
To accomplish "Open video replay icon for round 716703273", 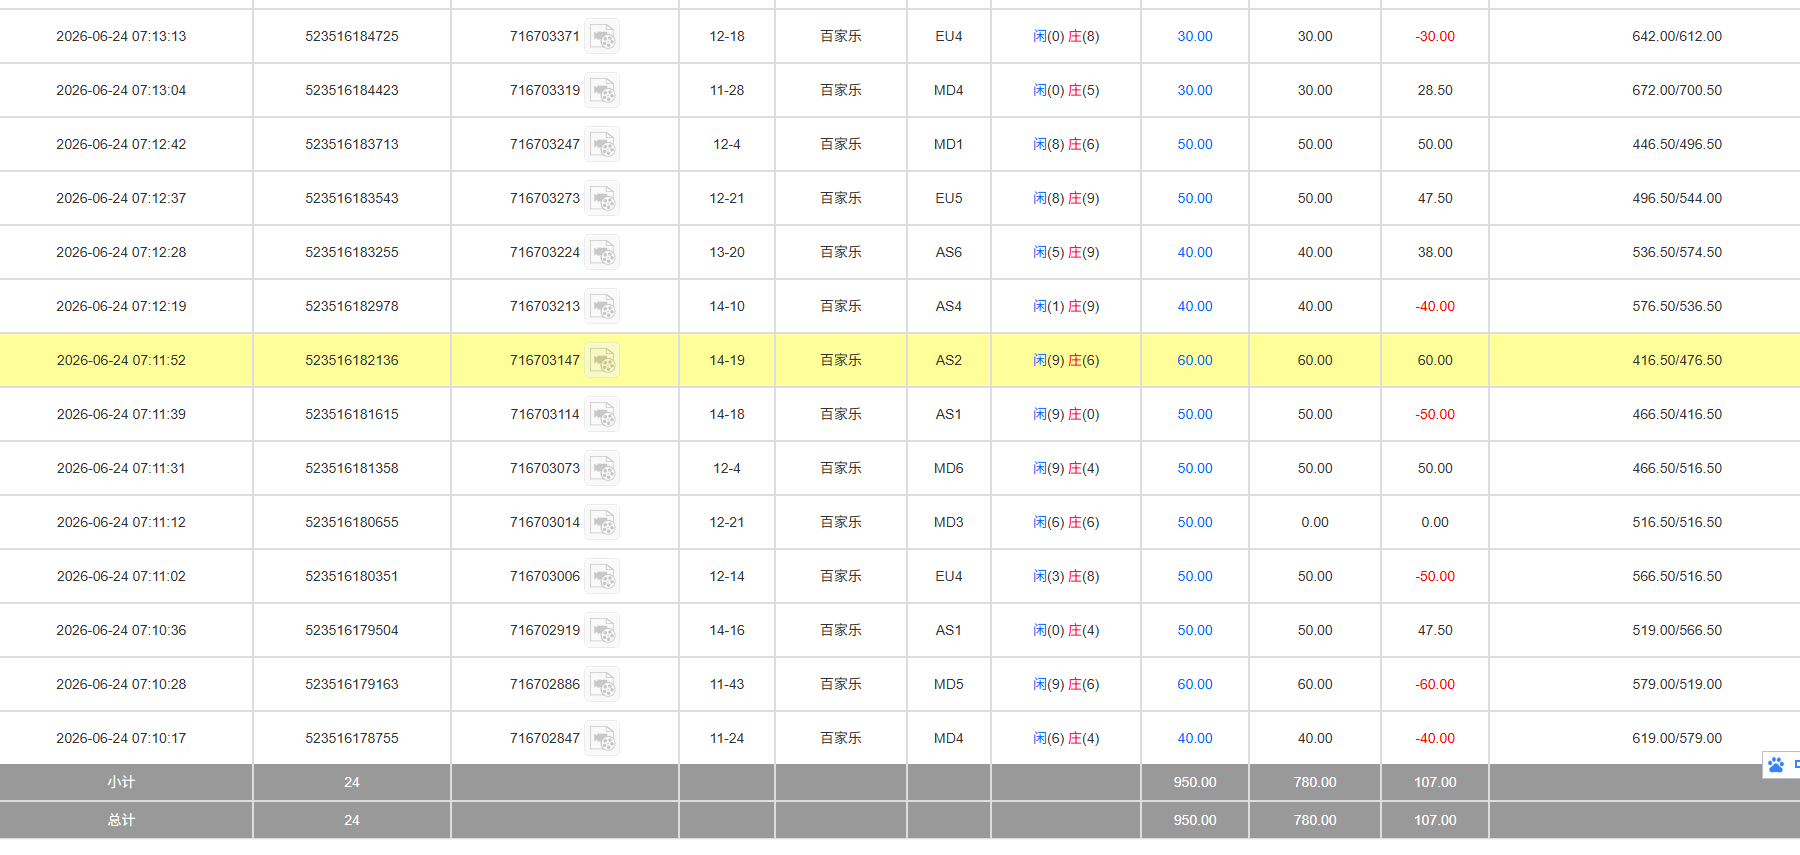I will [x=602, y=198].
